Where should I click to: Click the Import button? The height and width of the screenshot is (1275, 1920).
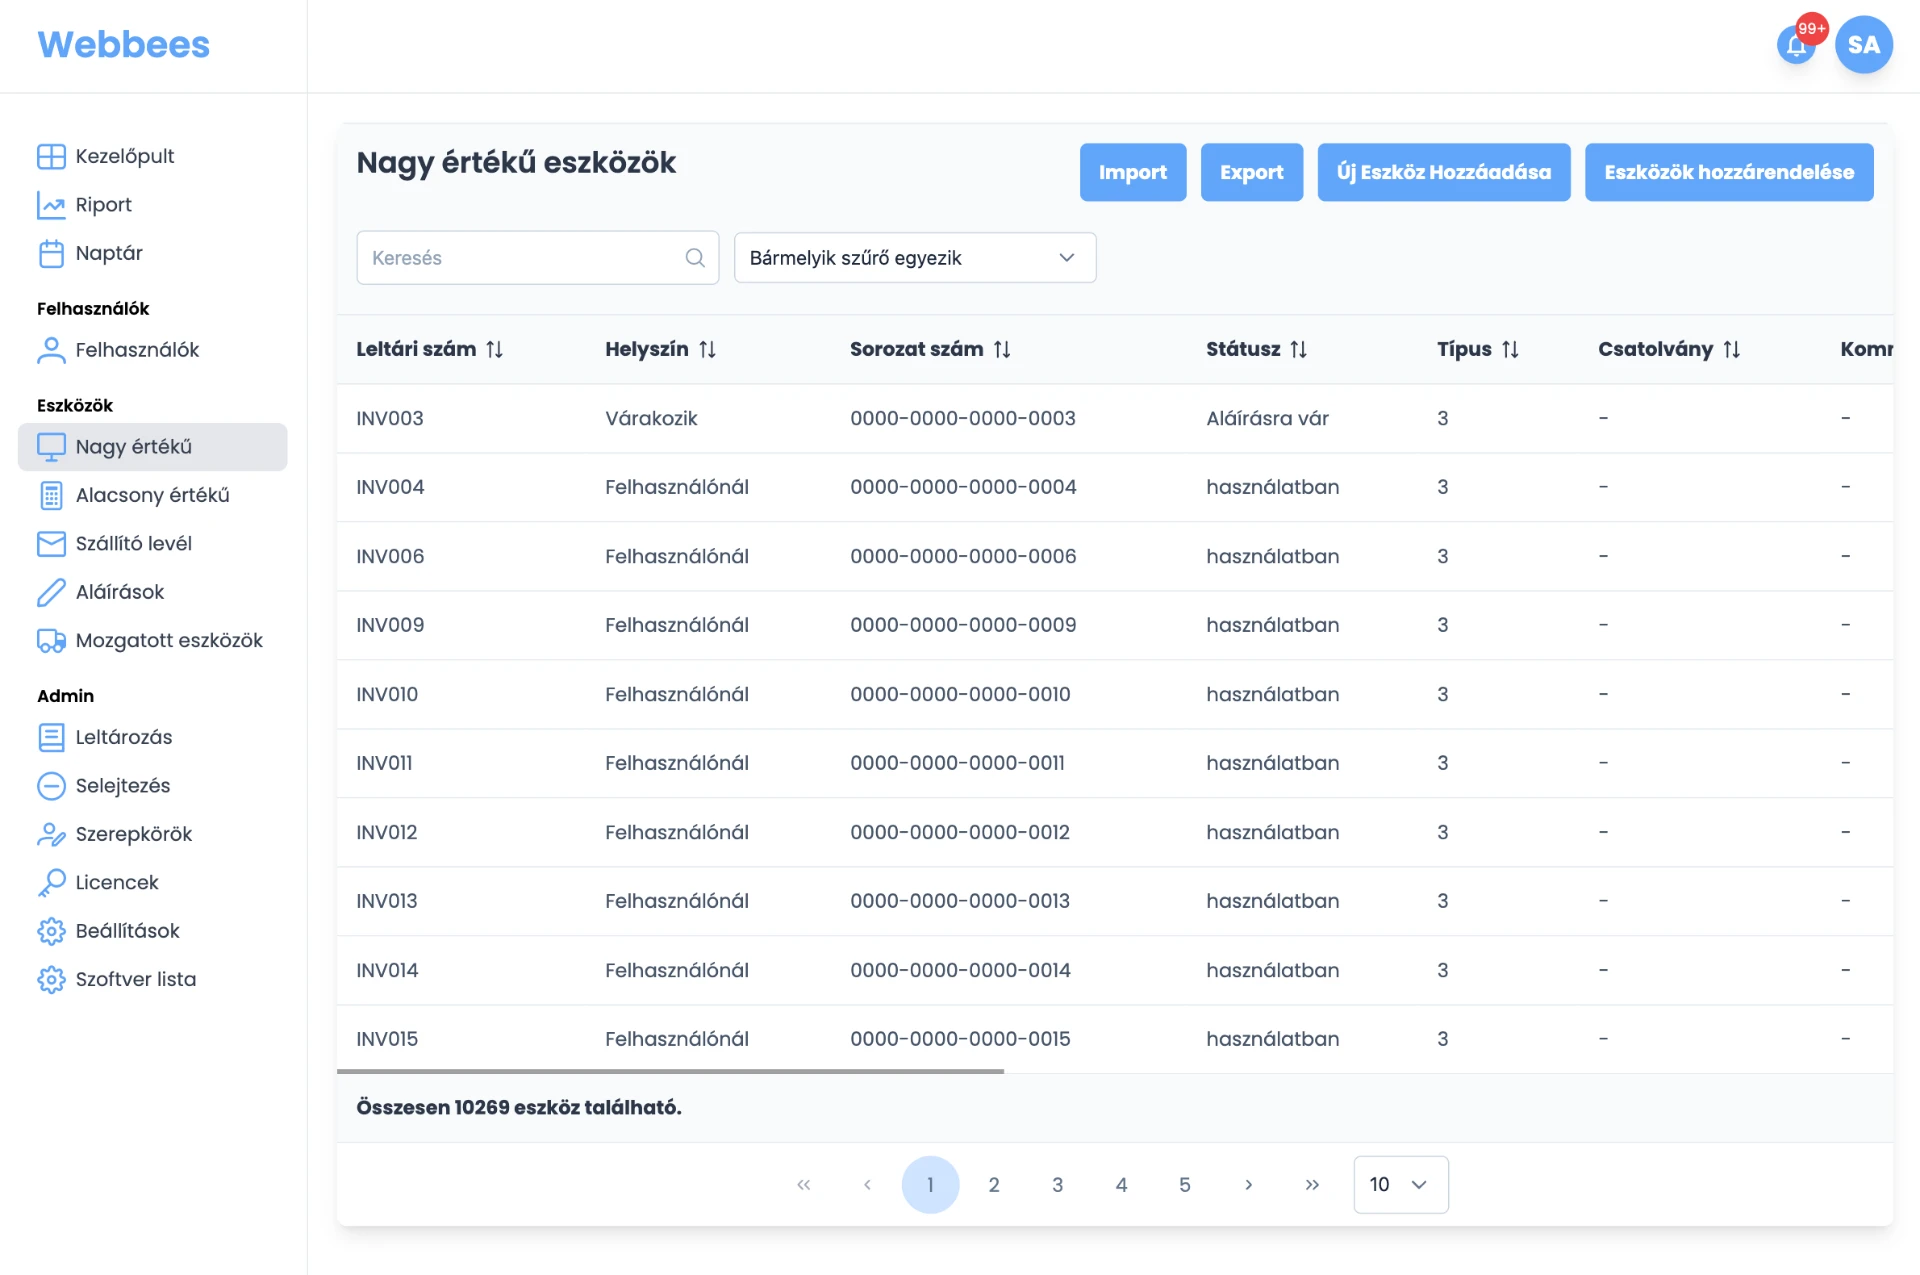pos(1132,172)
